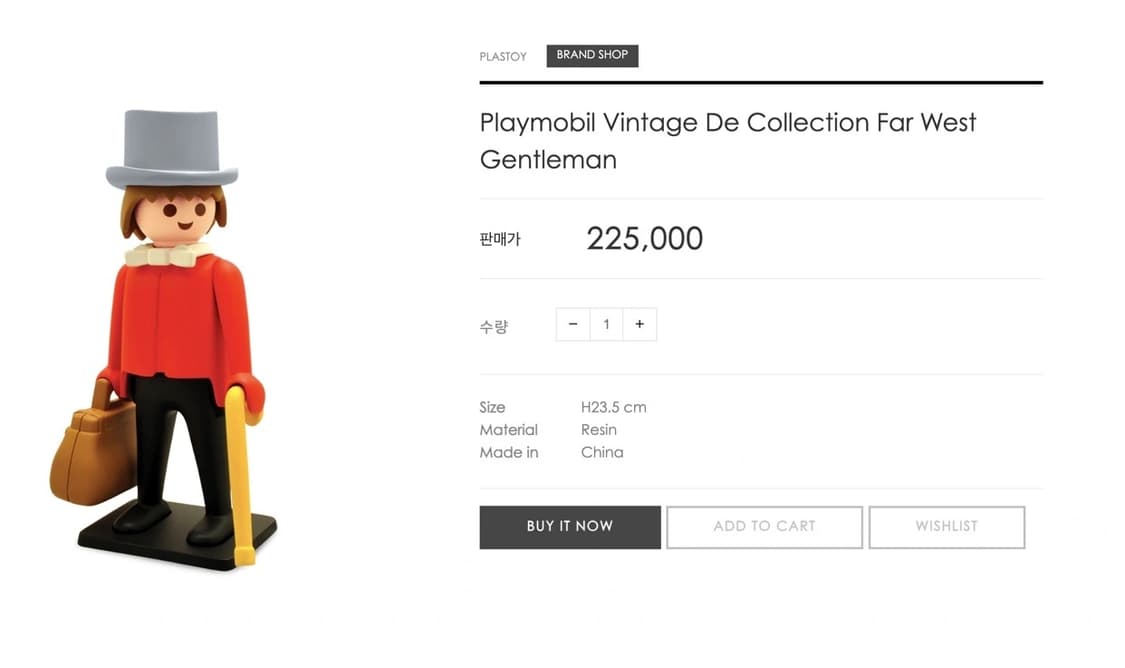Open the BRAND SHOP badge
The image size is (1125, 668).
click(x=592, y=56)
